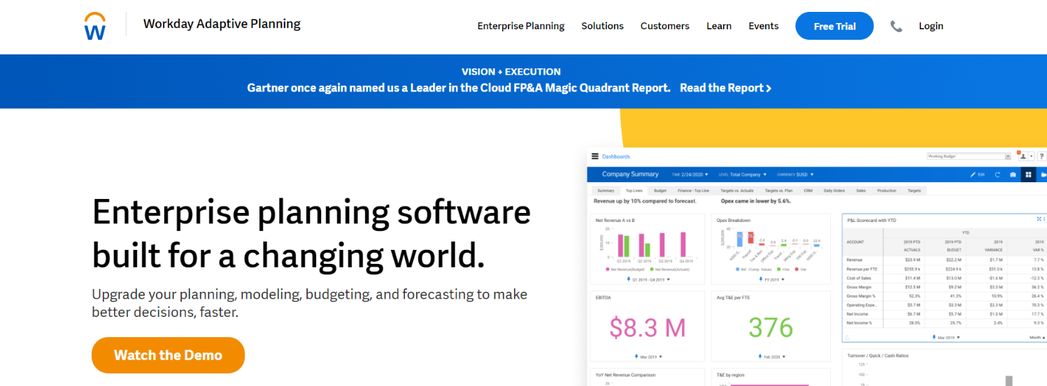The image size is (1047, 386).
Task: Click the Net Income scorecard row
Action: [x=945, y=313]
